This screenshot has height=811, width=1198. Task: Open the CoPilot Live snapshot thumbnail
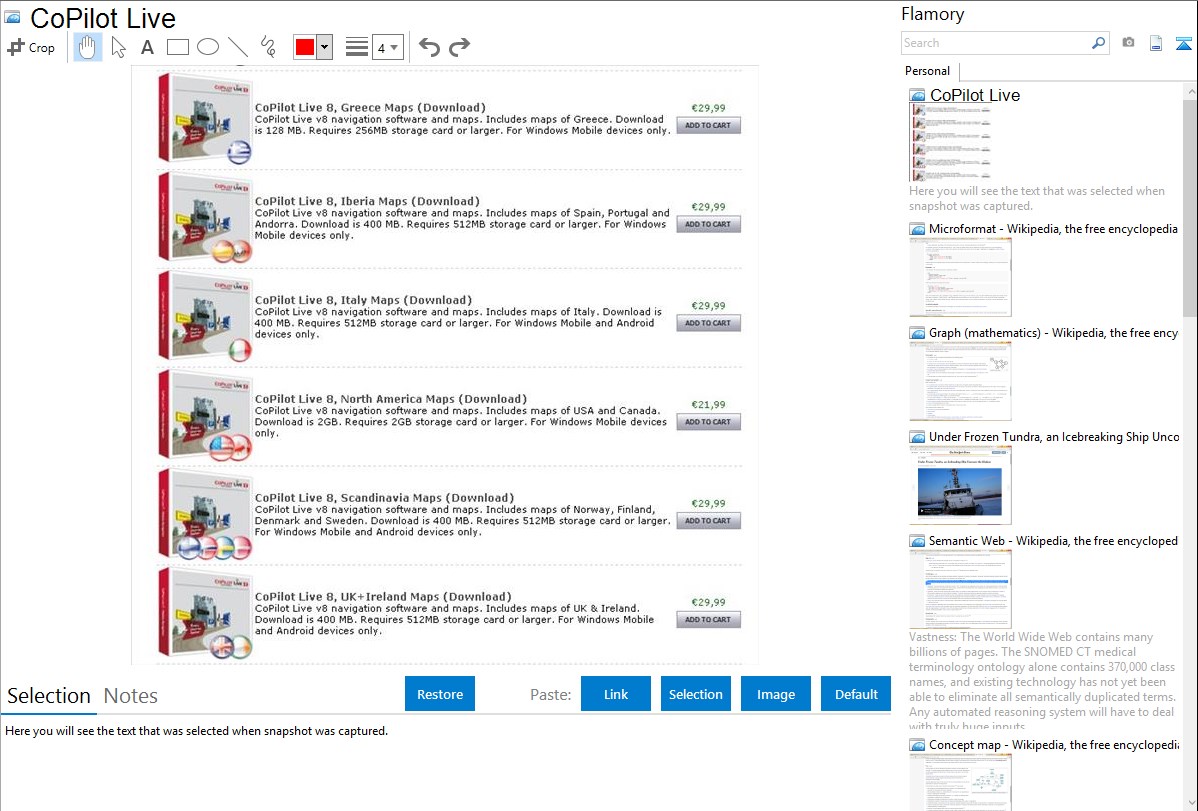pos(950,142)
